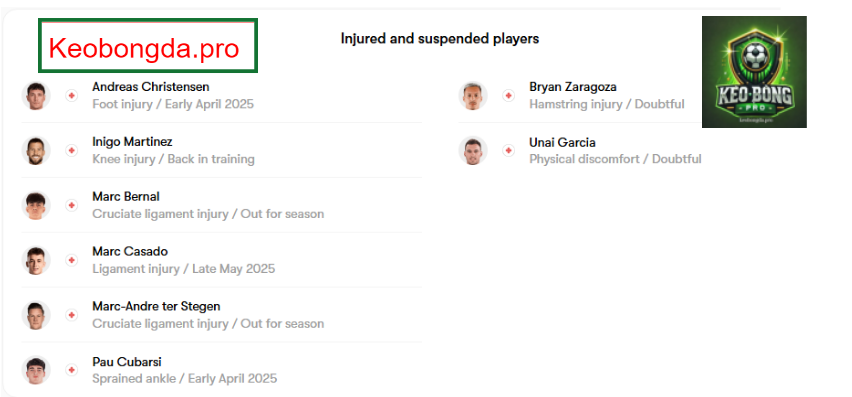Screen dimensions: 852x397
Task: Click Marc Bernal's player photo
Action: tap(36, 205)
